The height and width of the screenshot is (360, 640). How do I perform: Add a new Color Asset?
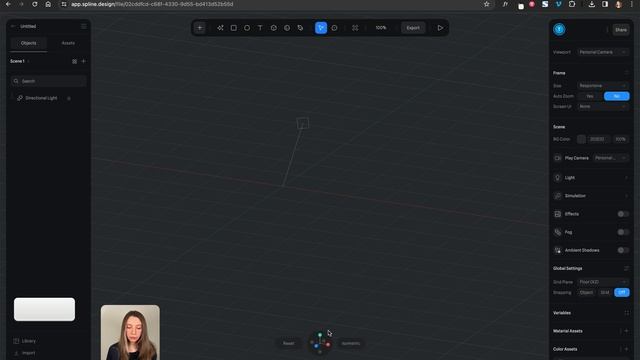[x=627, y=349]
